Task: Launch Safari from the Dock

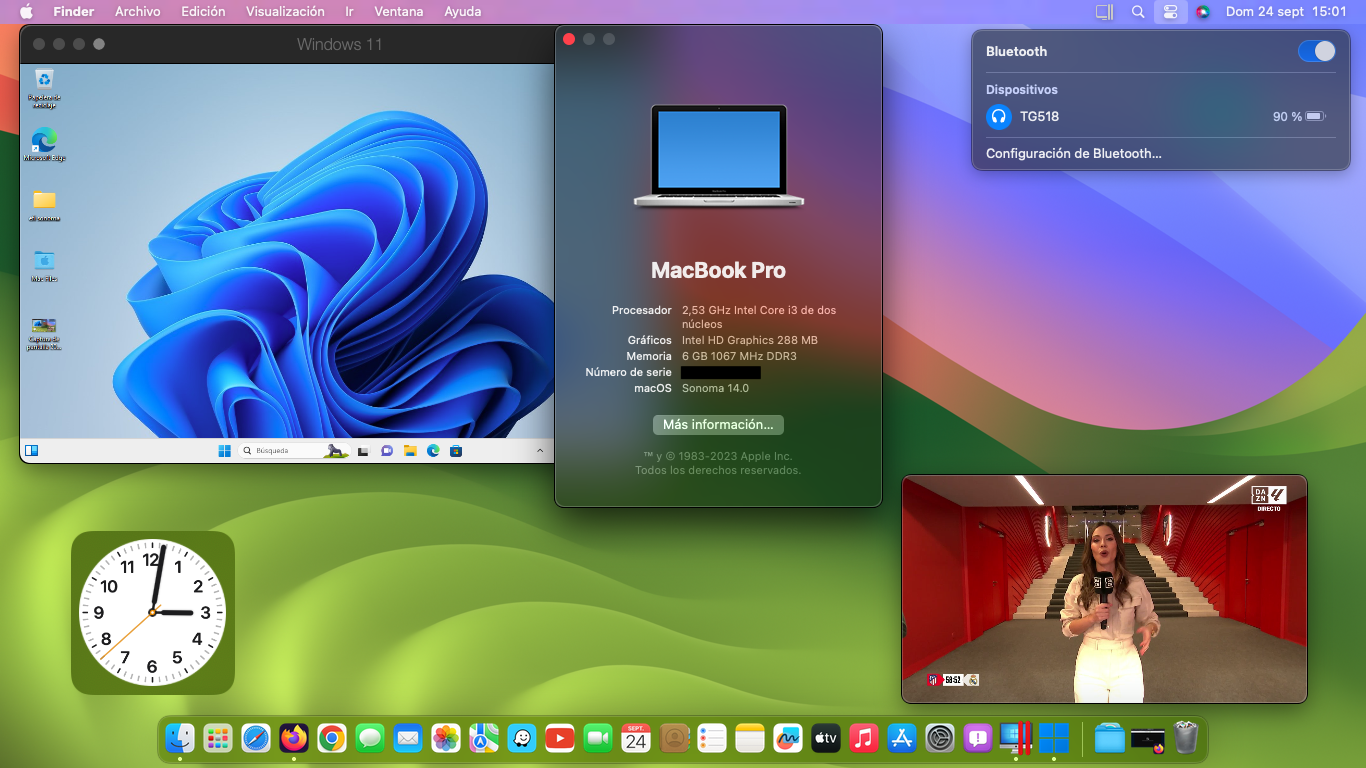Action: (x=256, y=739)
